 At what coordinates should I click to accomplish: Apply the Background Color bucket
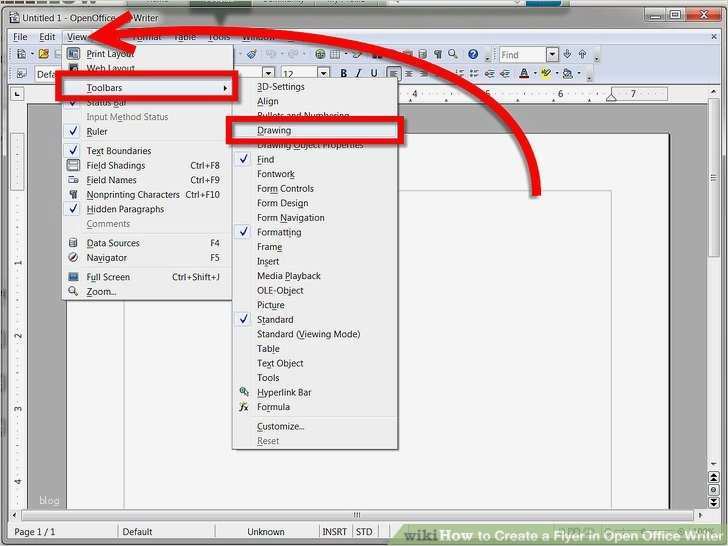coord(568,73)
